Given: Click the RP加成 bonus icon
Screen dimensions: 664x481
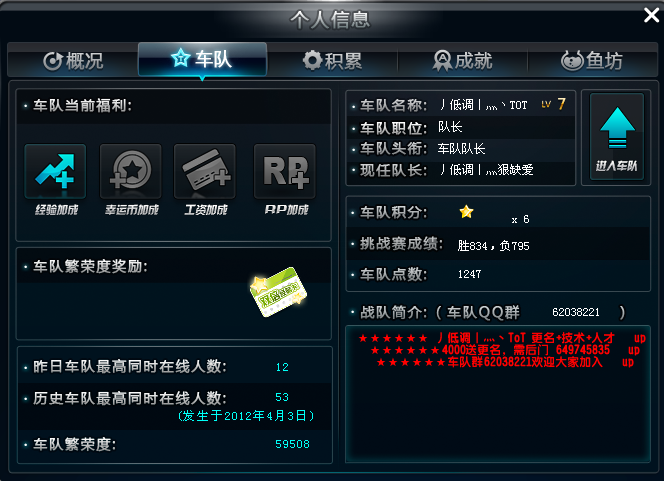Looking at the screenshot, I should [x=285, y=171].
